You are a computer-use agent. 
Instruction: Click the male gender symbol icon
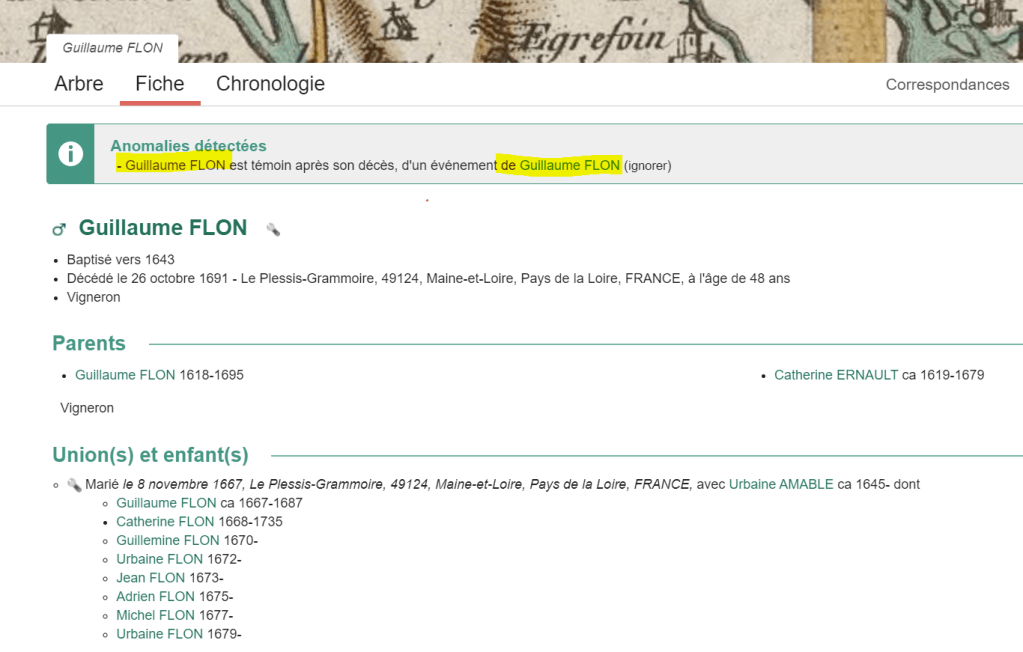point(59,230)
